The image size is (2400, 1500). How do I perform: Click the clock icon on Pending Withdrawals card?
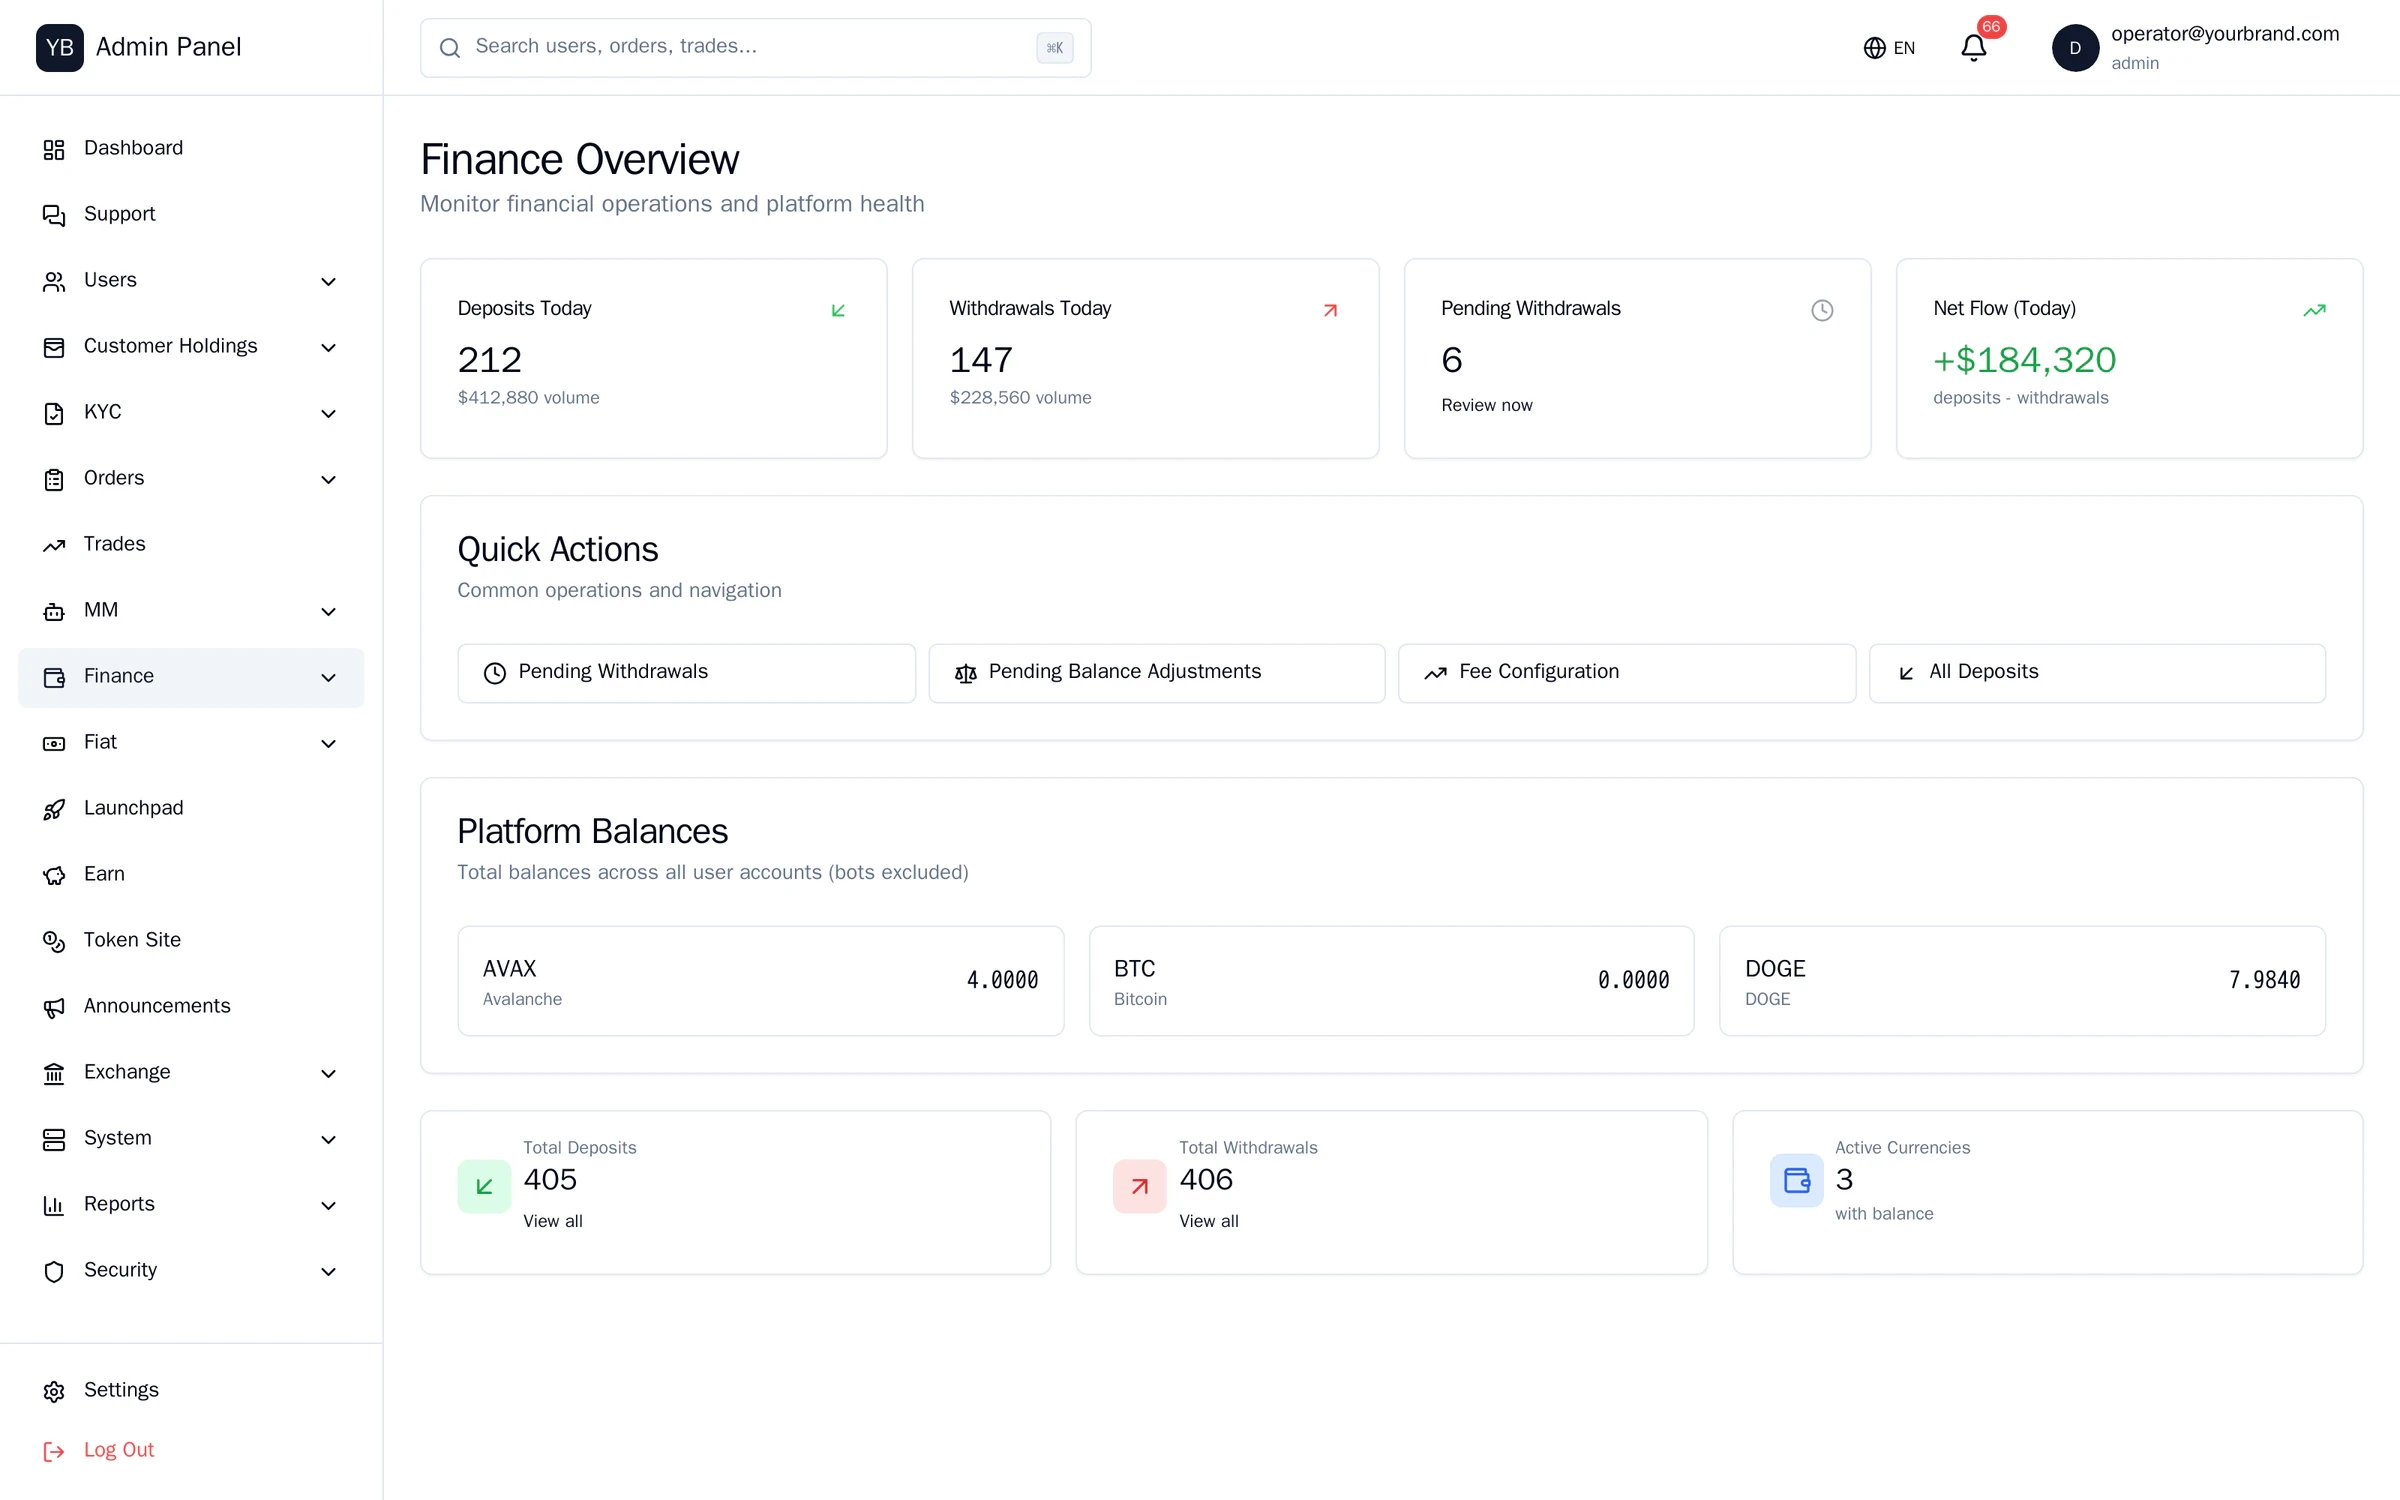[1822, 310]
